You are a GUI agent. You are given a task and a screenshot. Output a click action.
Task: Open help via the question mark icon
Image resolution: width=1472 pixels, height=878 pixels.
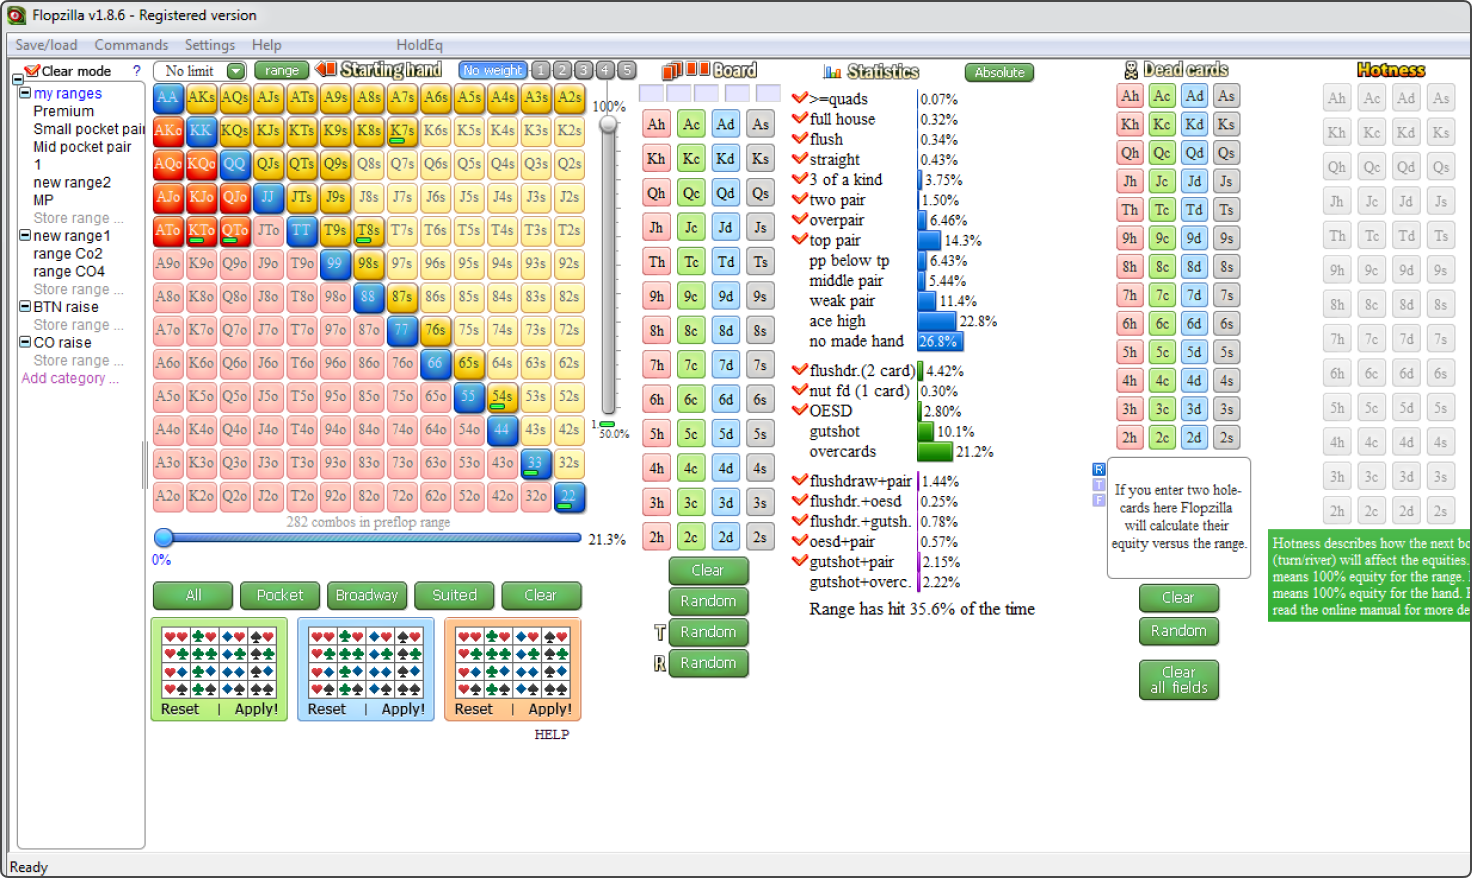[137, 70]
